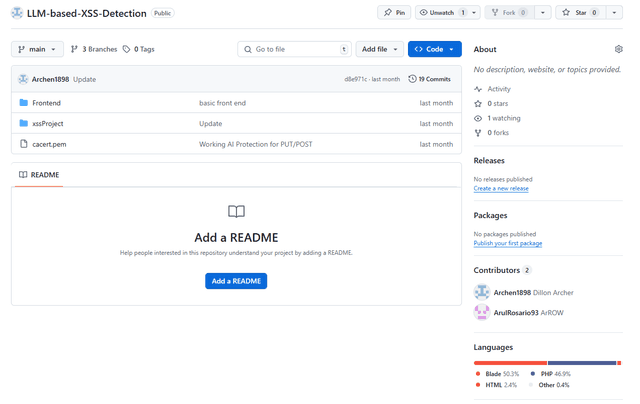Image resolution: width=640 pixels, height=404 pixels.
Task: Open the cacert.pem file
Action: pos(49,144)
